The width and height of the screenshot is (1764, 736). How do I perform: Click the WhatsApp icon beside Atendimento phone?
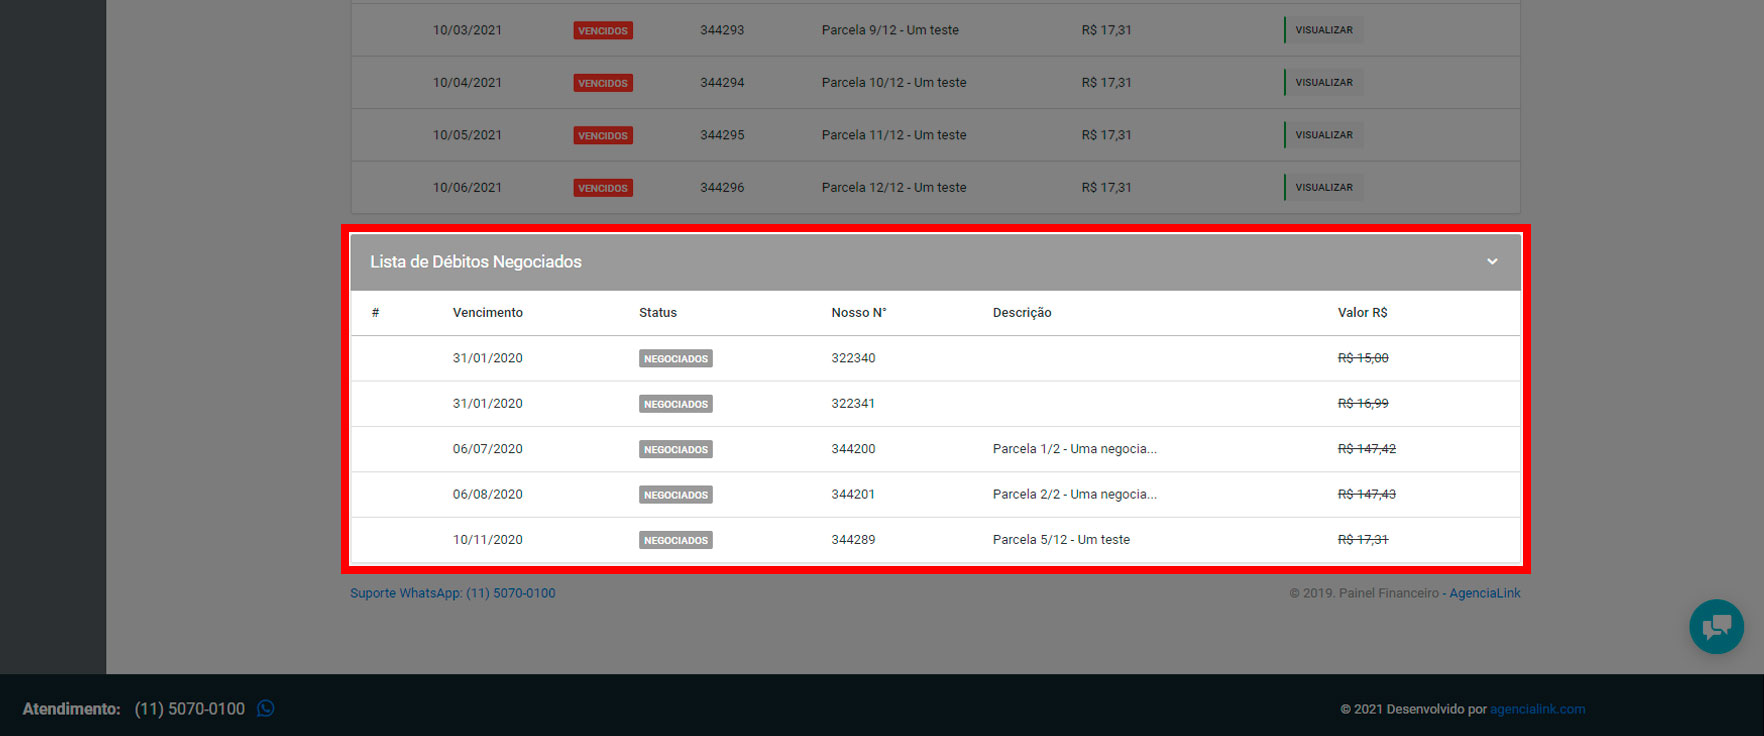tap(266, 708)
